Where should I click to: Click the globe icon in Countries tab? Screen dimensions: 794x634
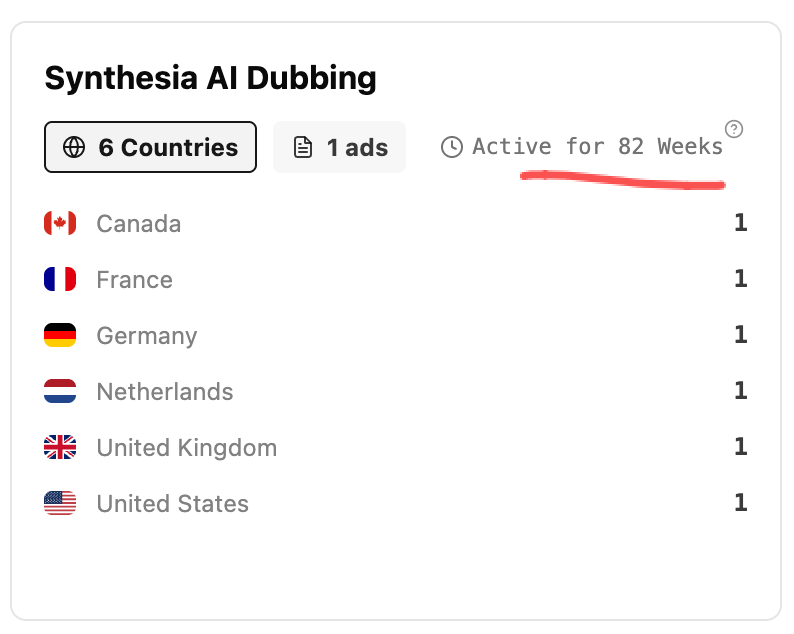pyautogui.click(x=74, y=147)
